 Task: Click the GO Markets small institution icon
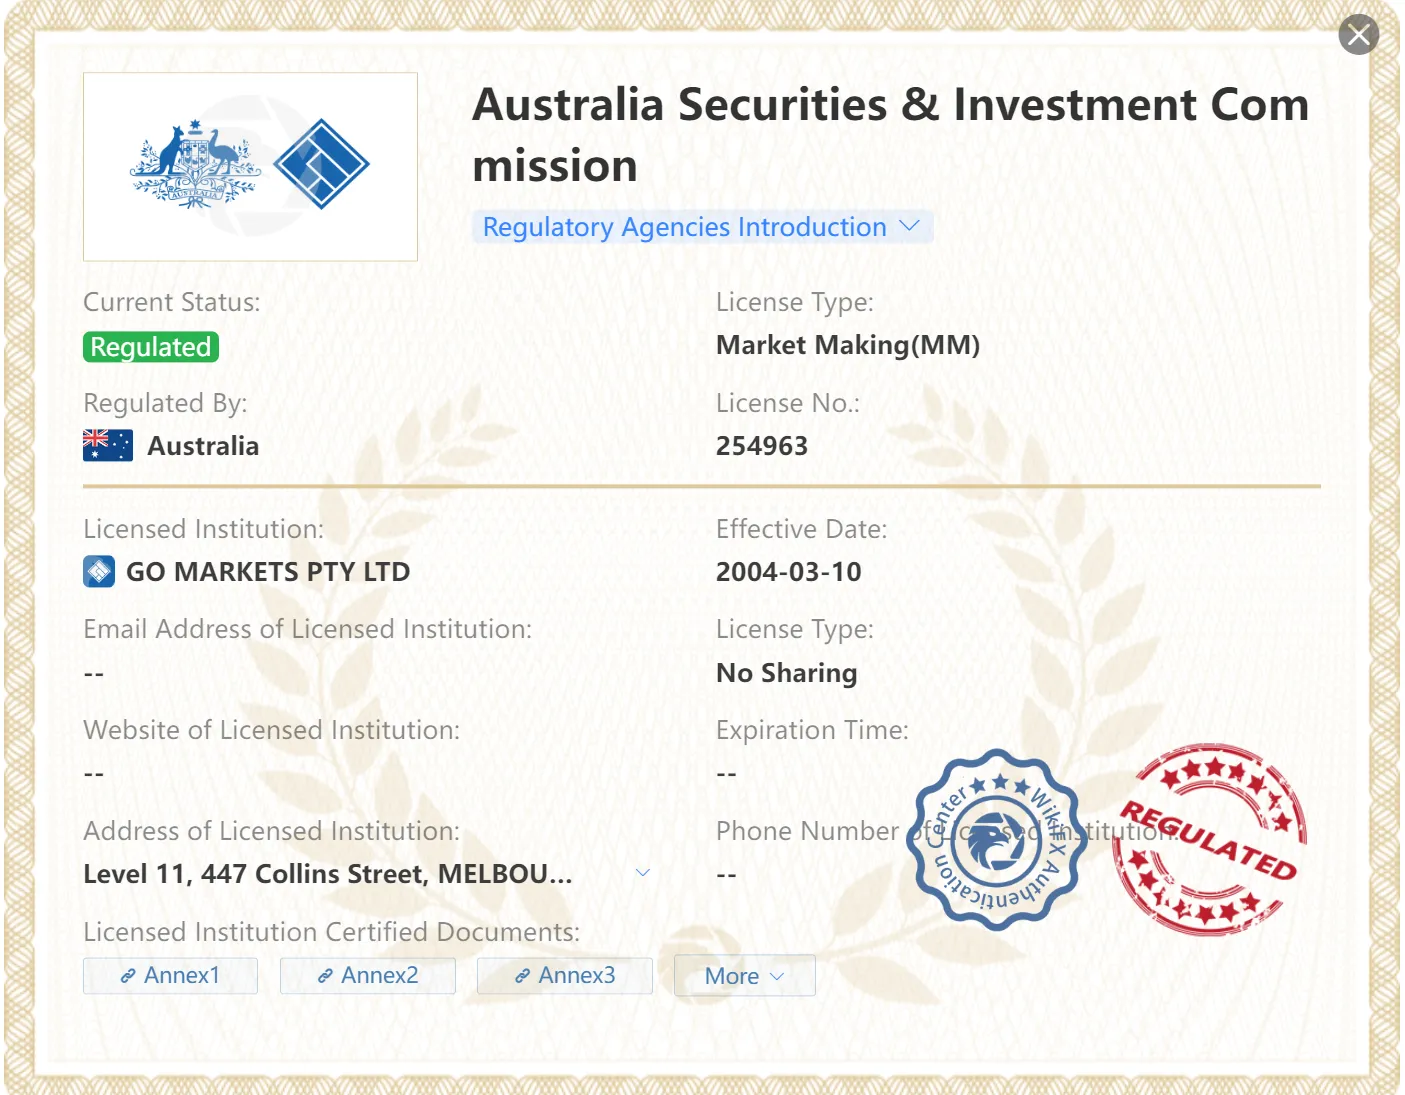pos(99,572)
